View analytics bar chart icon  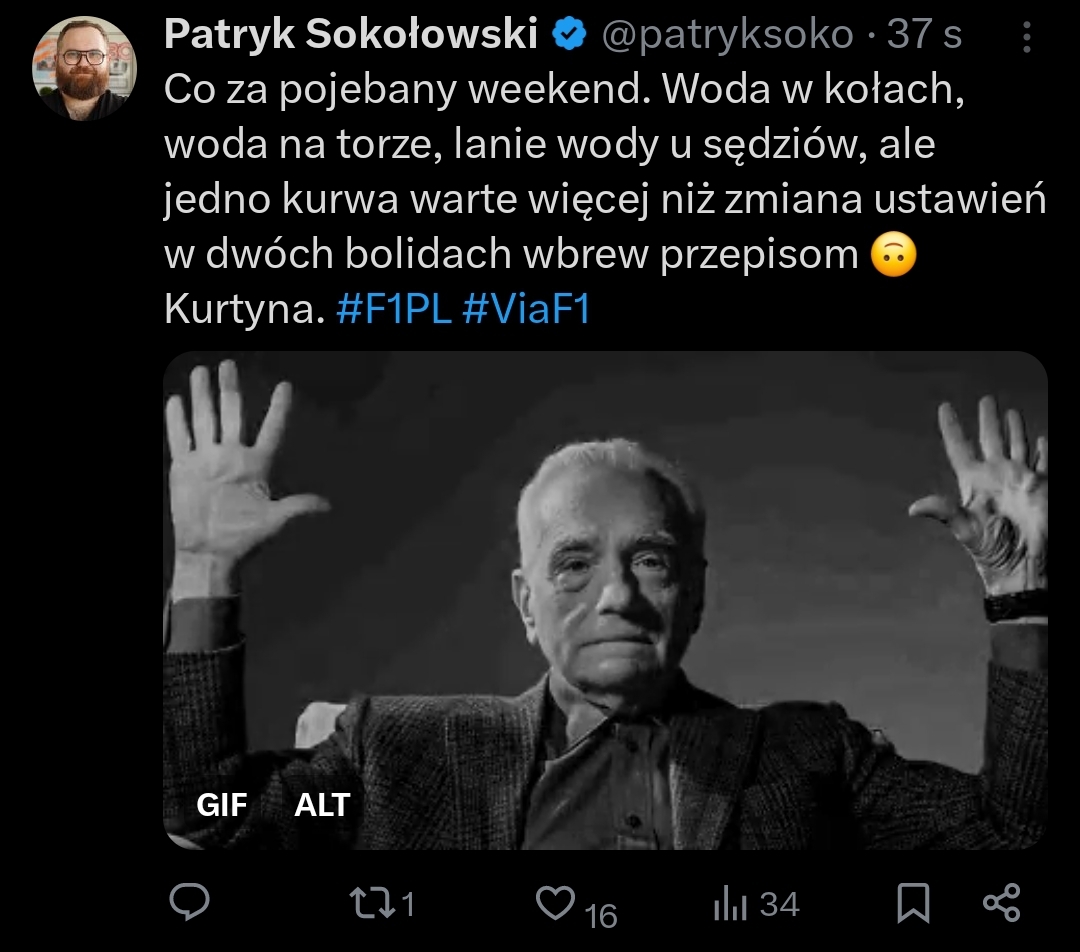point(731,903)
